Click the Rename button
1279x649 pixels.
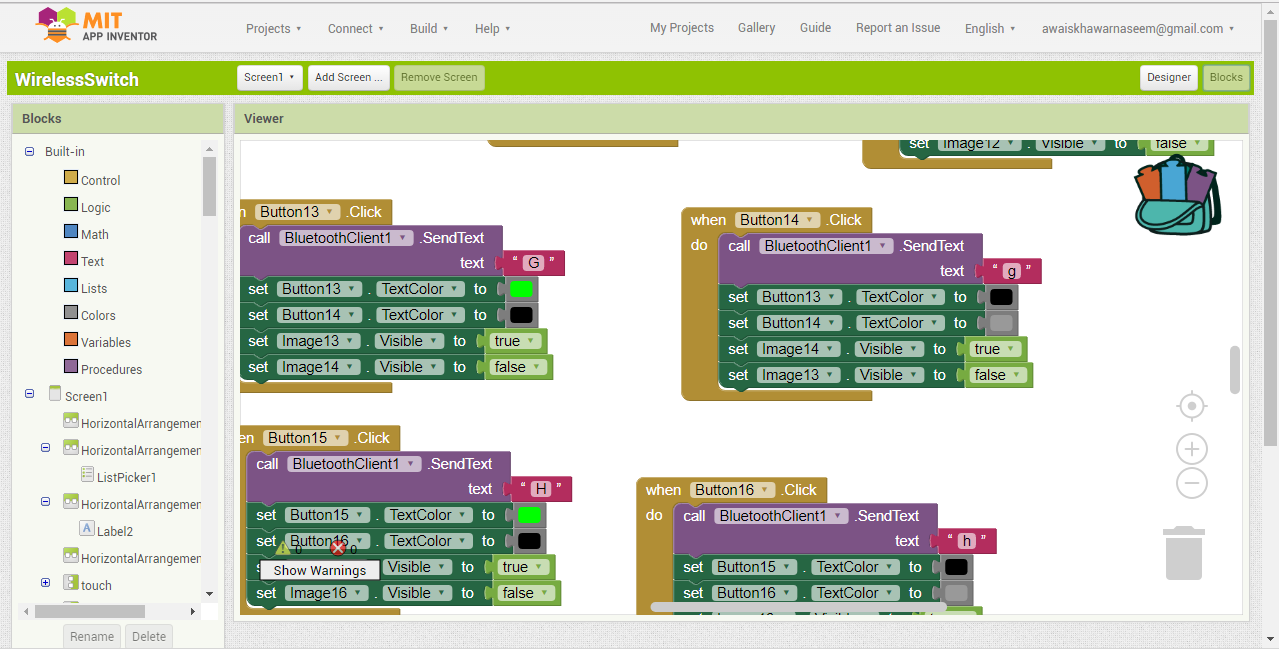tap(92, 636)
